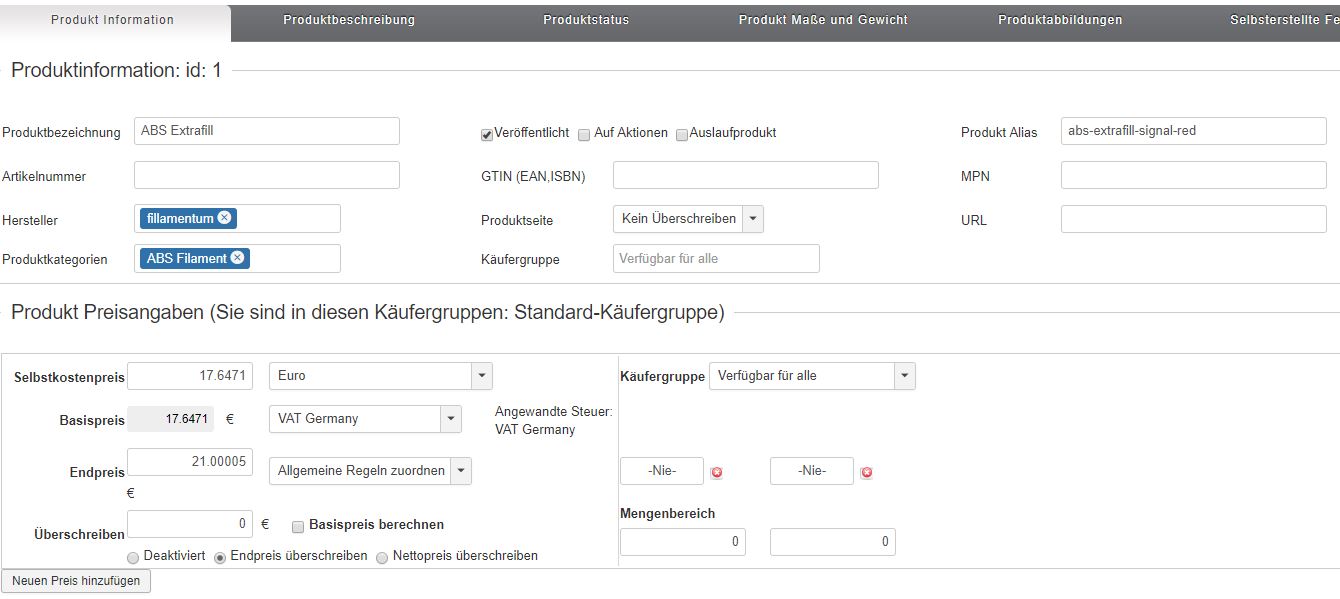Screen dimensions: 1340x599
Task: Enable Basispreis berechnen checkbox
Action: 298,526
